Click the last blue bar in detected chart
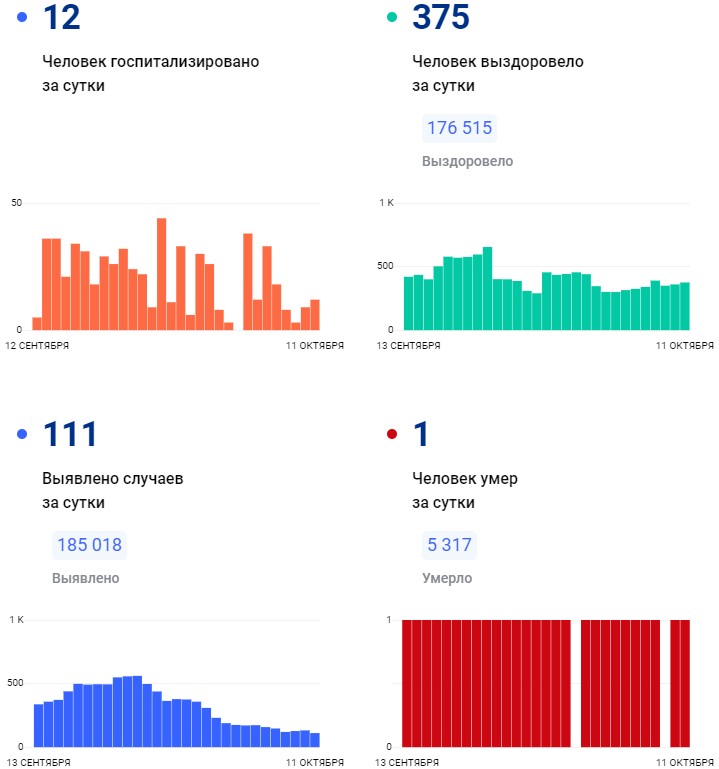 [x=315, y=740]
